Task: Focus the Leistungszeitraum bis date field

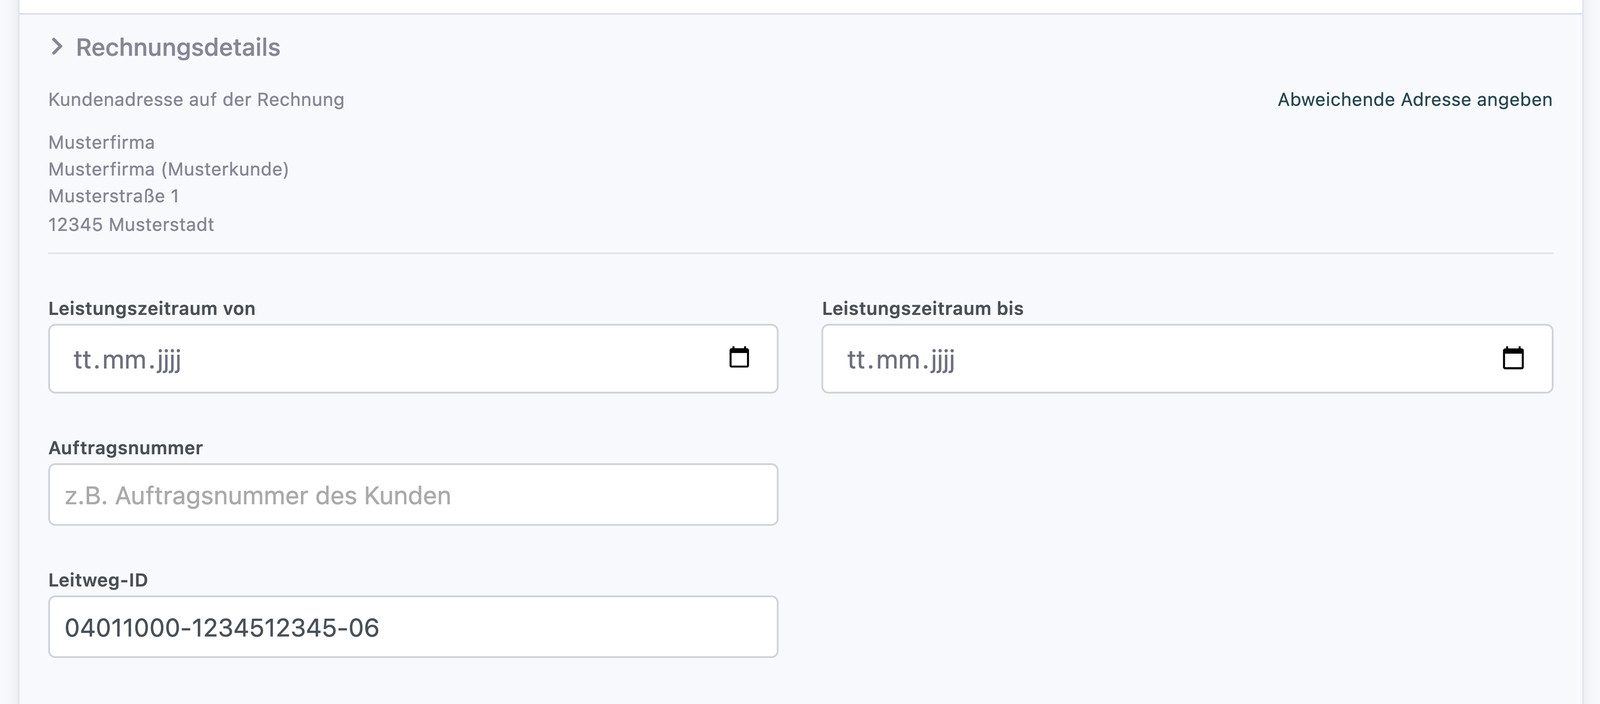Action: [1187, 358]
